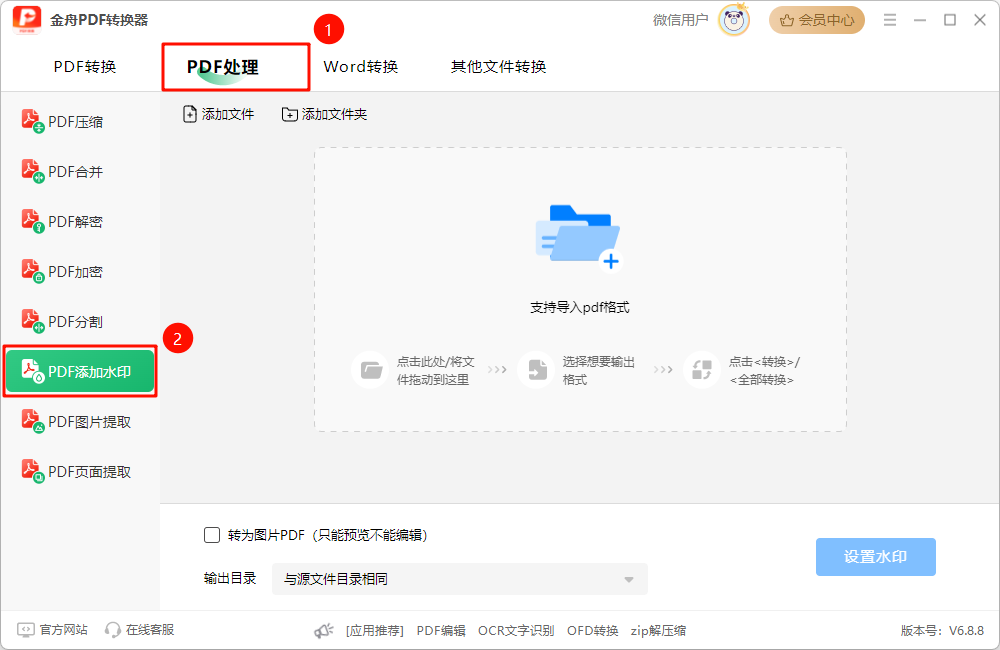
Task: Open PDF图片提取 image extraction
Action: tap(77, 422)
